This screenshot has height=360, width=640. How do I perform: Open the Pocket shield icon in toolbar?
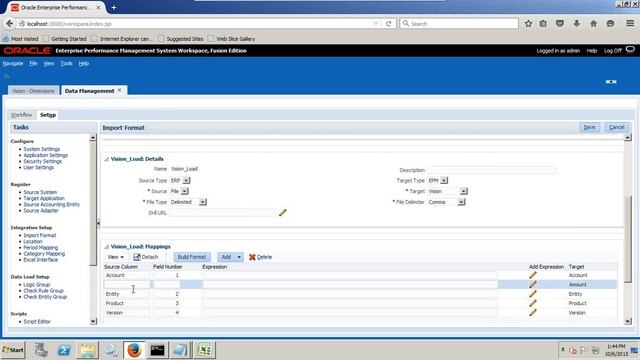(x=560, y=24)
